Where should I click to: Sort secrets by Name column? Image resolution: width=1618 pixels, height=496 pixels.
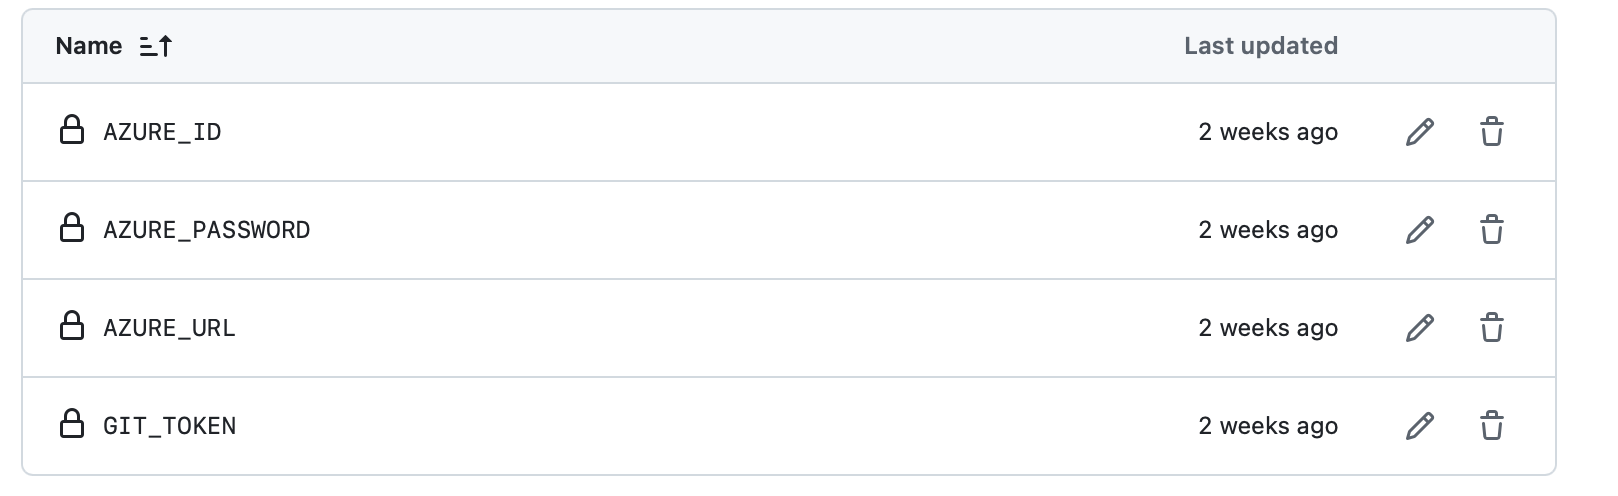tap(89, 46)
